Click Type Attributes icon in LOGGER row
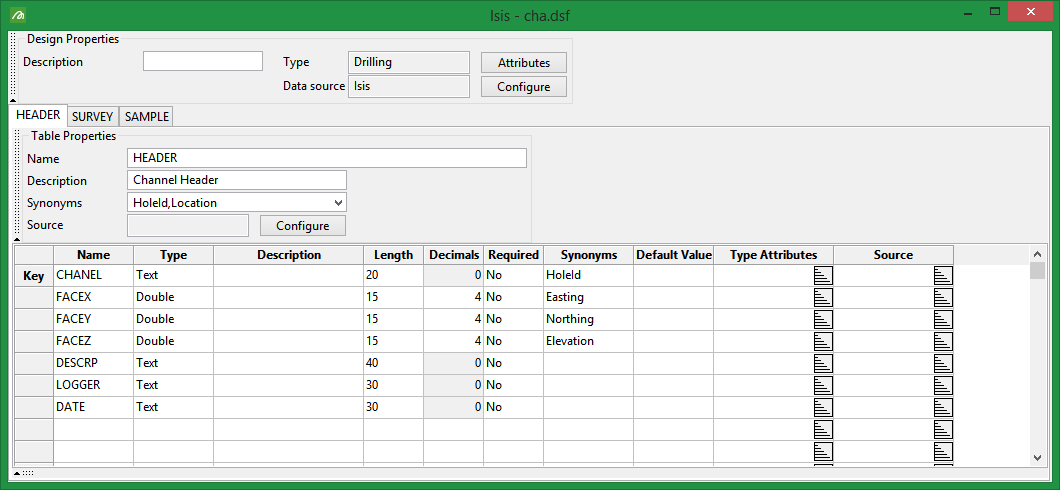The width and height of the screenshot is (1060, 490). (x=823, y=385)
